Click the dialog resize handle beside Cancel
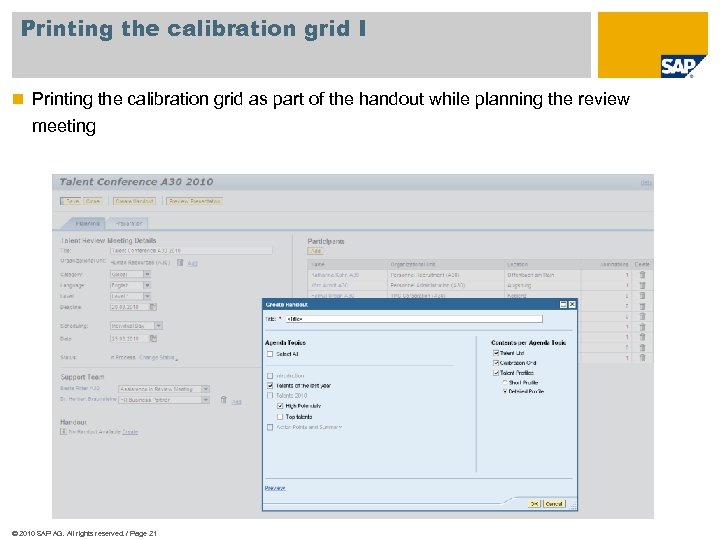This screenshot has height=540, width=720. point(573,506)
